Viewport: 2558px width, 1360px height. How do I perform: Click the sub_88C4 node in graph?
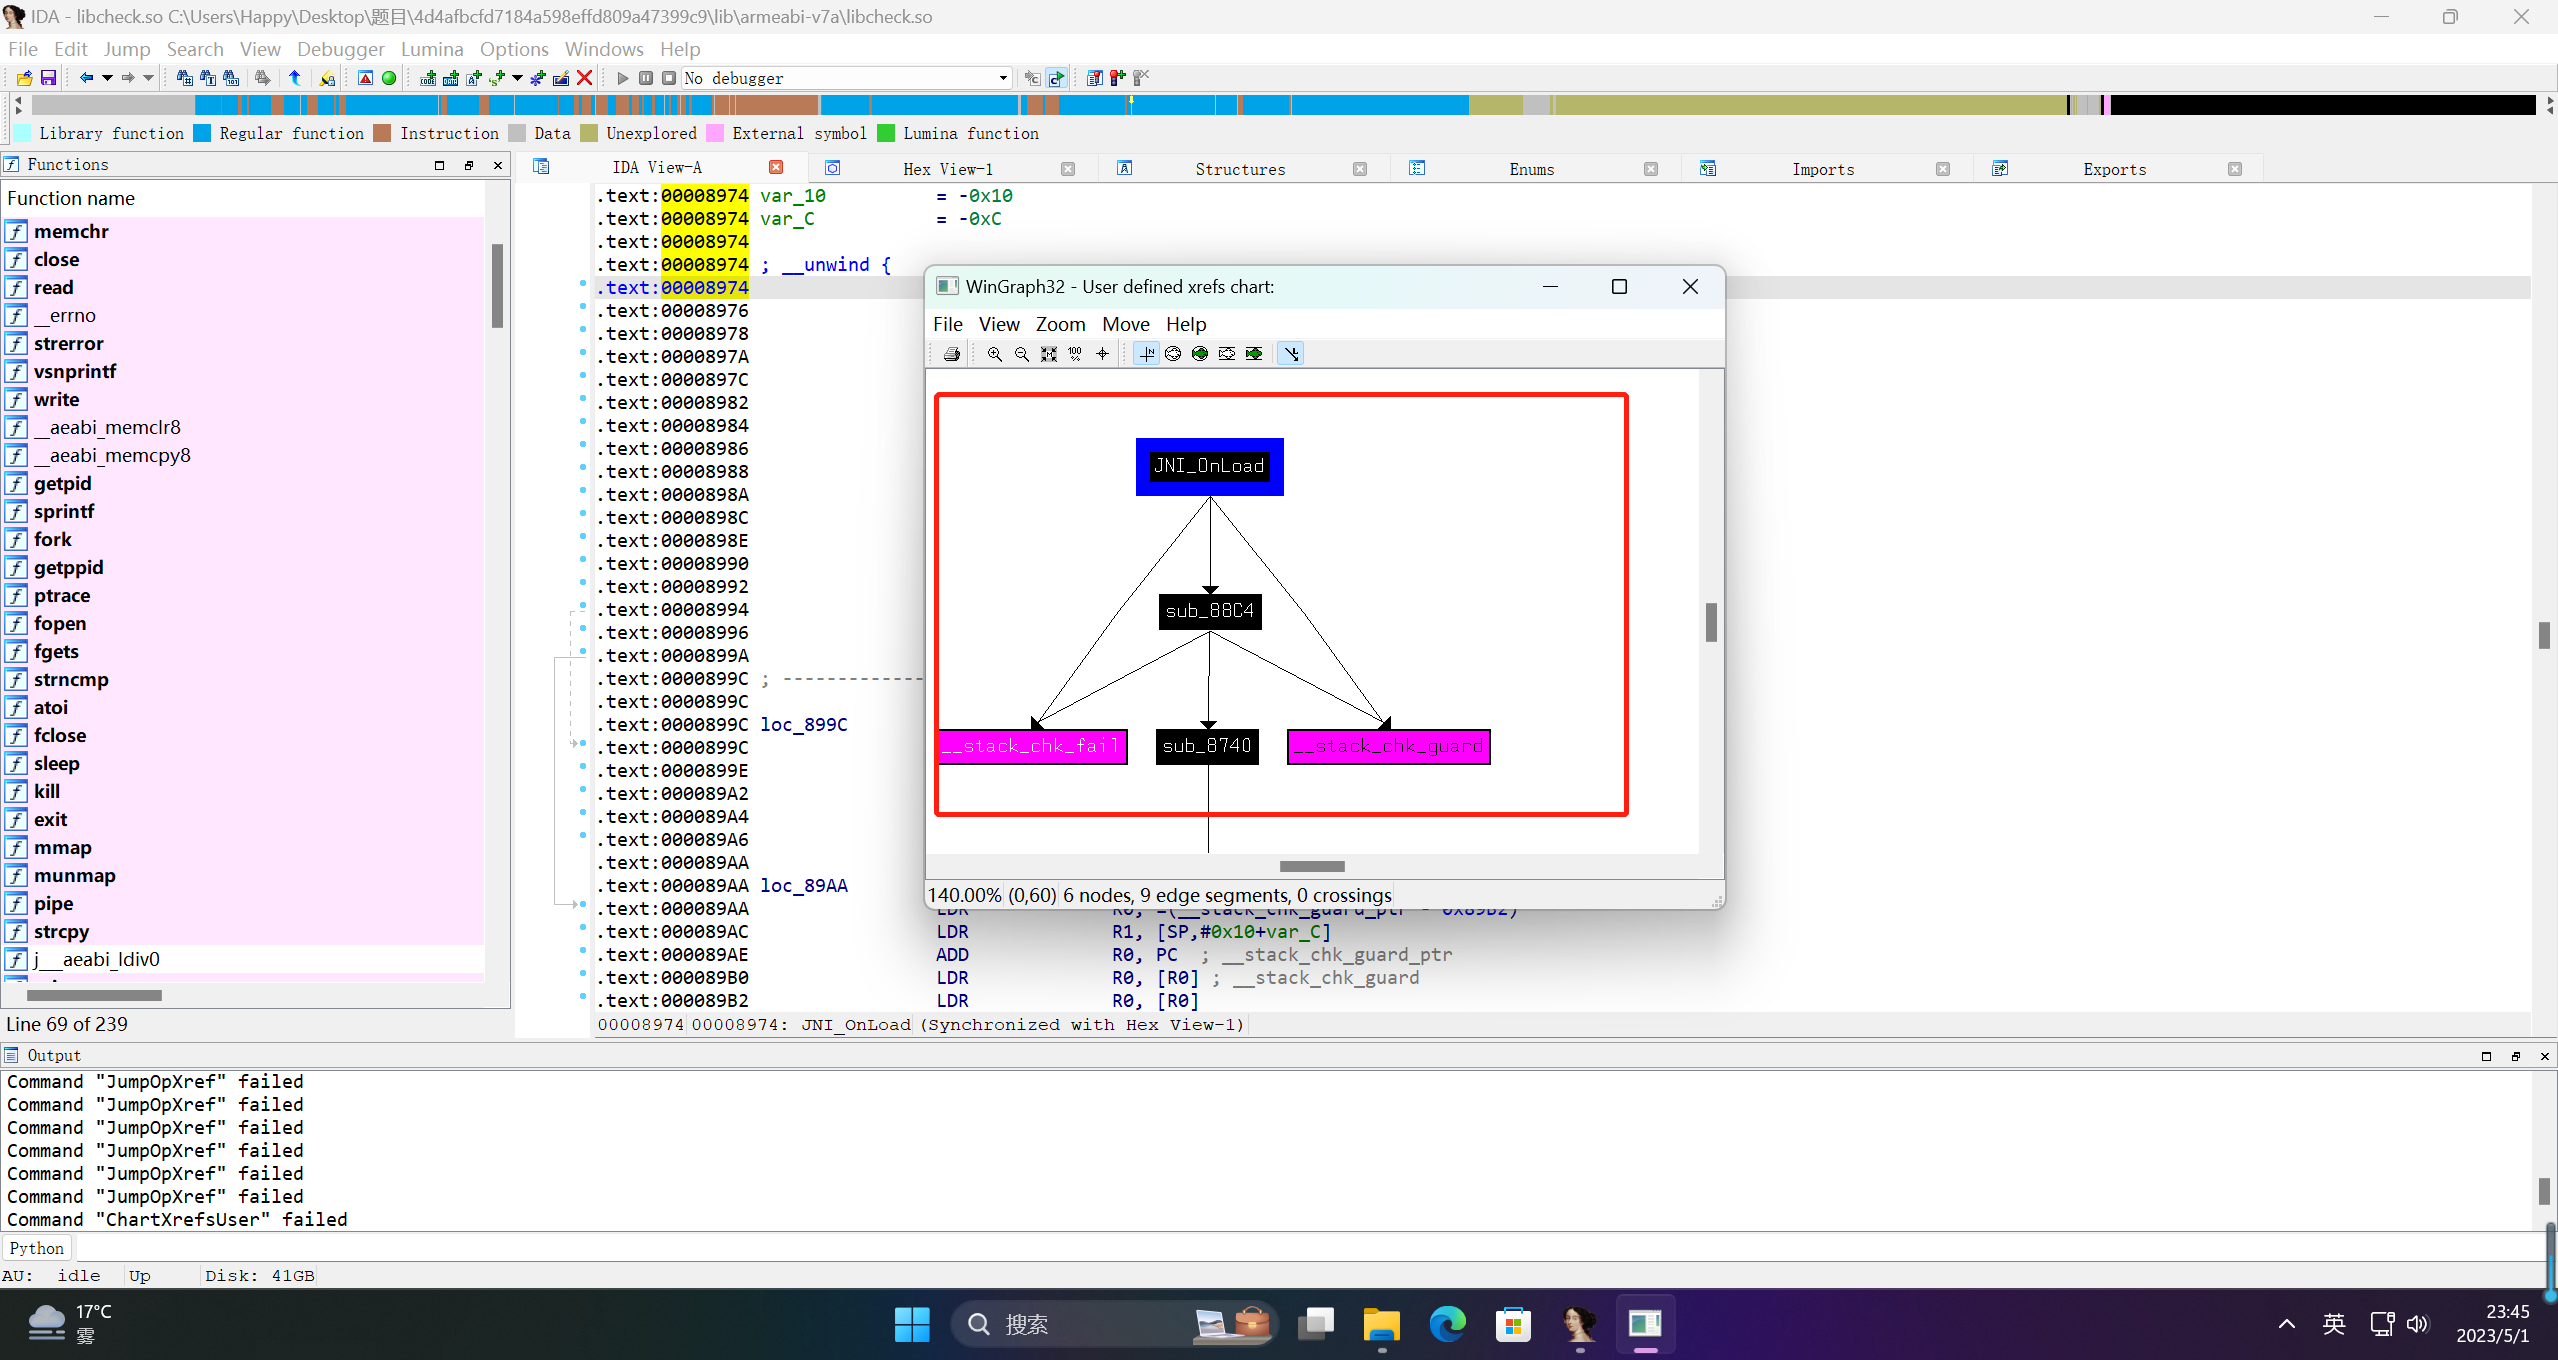coord(1209,611)
